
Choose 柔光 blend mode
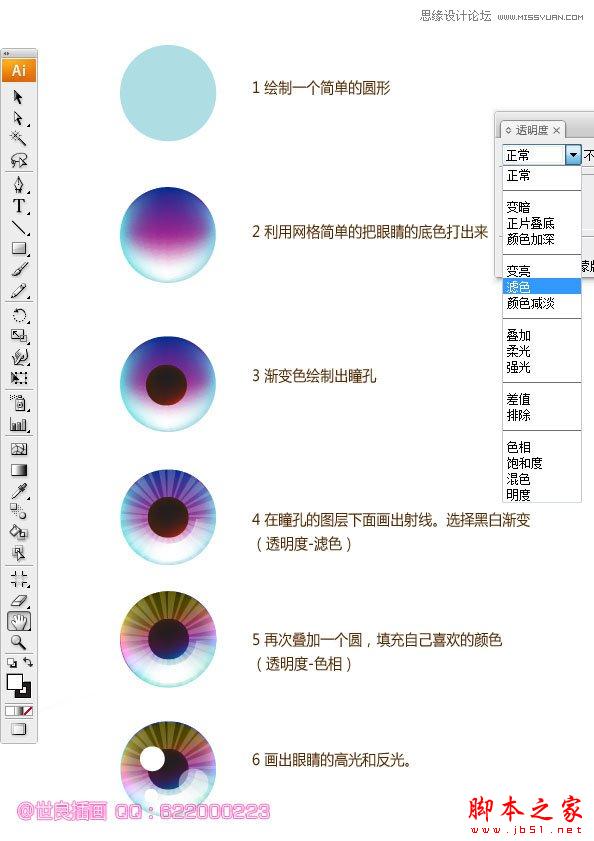(x=542, y=351)
